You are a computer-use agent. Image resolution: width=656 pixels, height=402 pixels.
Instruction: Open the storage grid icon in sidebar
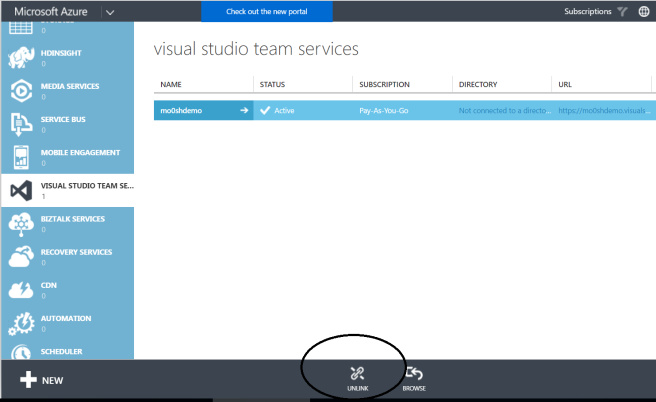pyautogui.click(x=21, y=28)
